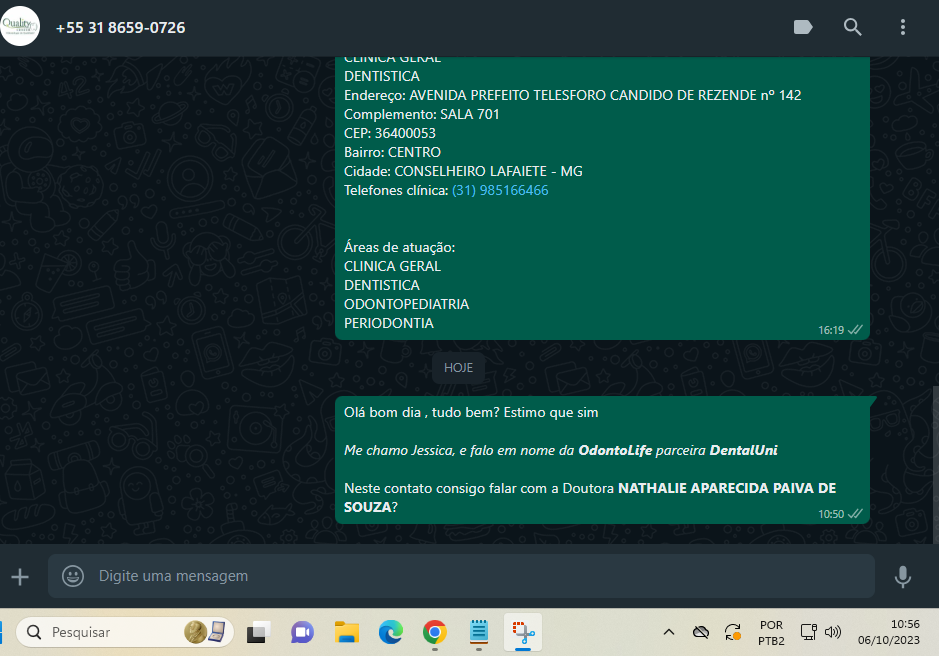
Task: Click the medal highlight icon in search box
Action: coord(195,631)
